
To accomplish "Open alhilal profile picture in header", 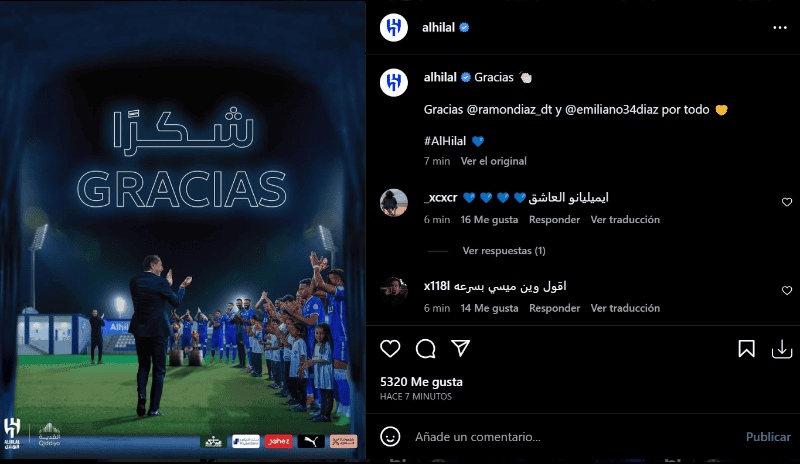I will tap(394, 28).
